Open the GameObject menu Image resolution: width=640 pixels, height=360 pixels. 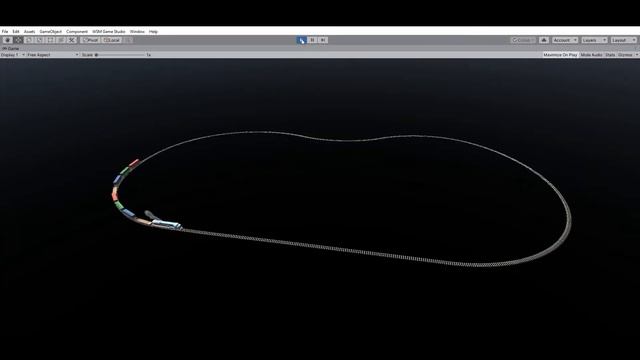[51, 31]
